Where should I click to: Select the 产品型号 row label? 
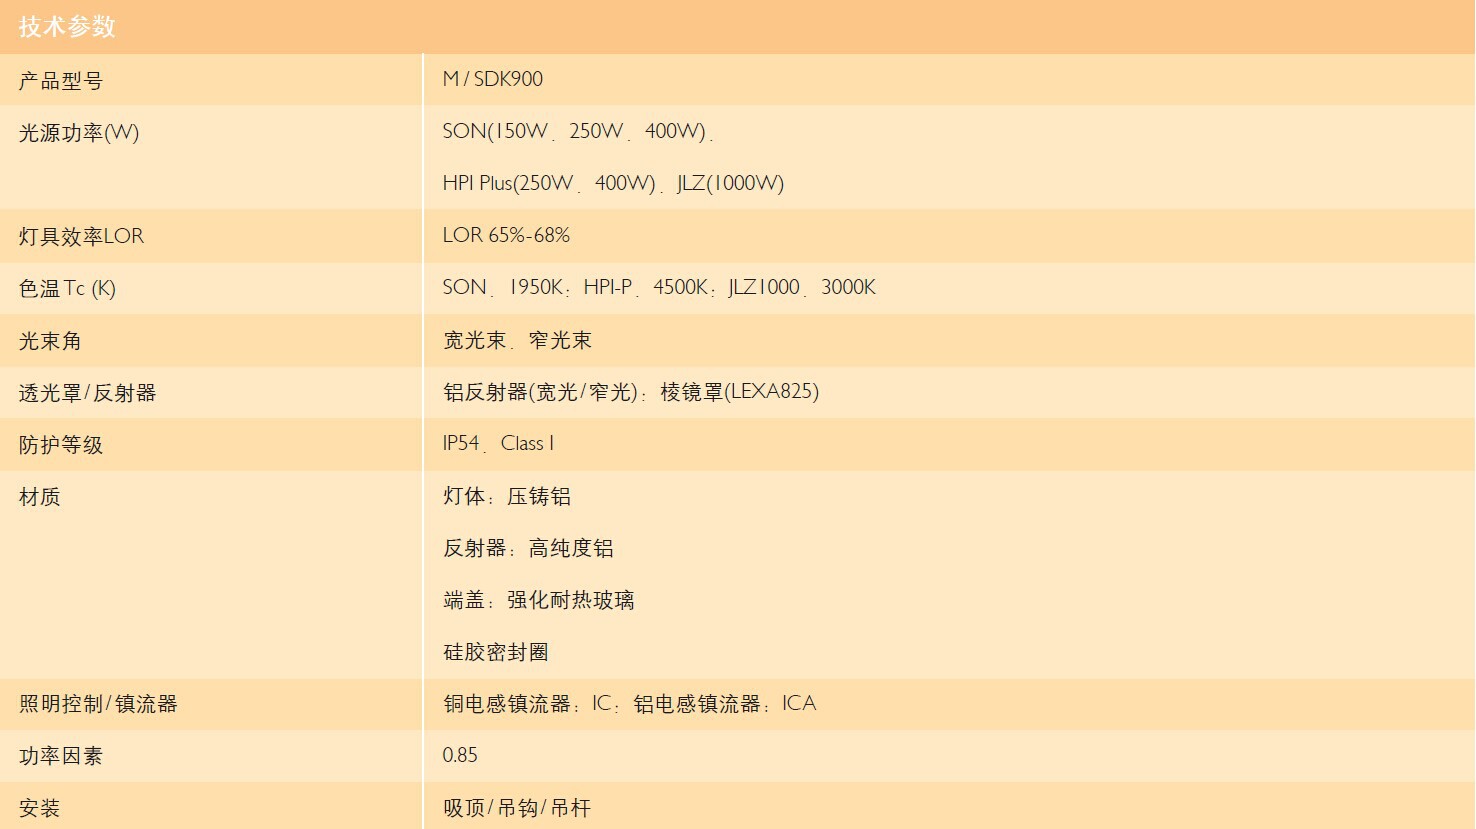tap(61, 81)
